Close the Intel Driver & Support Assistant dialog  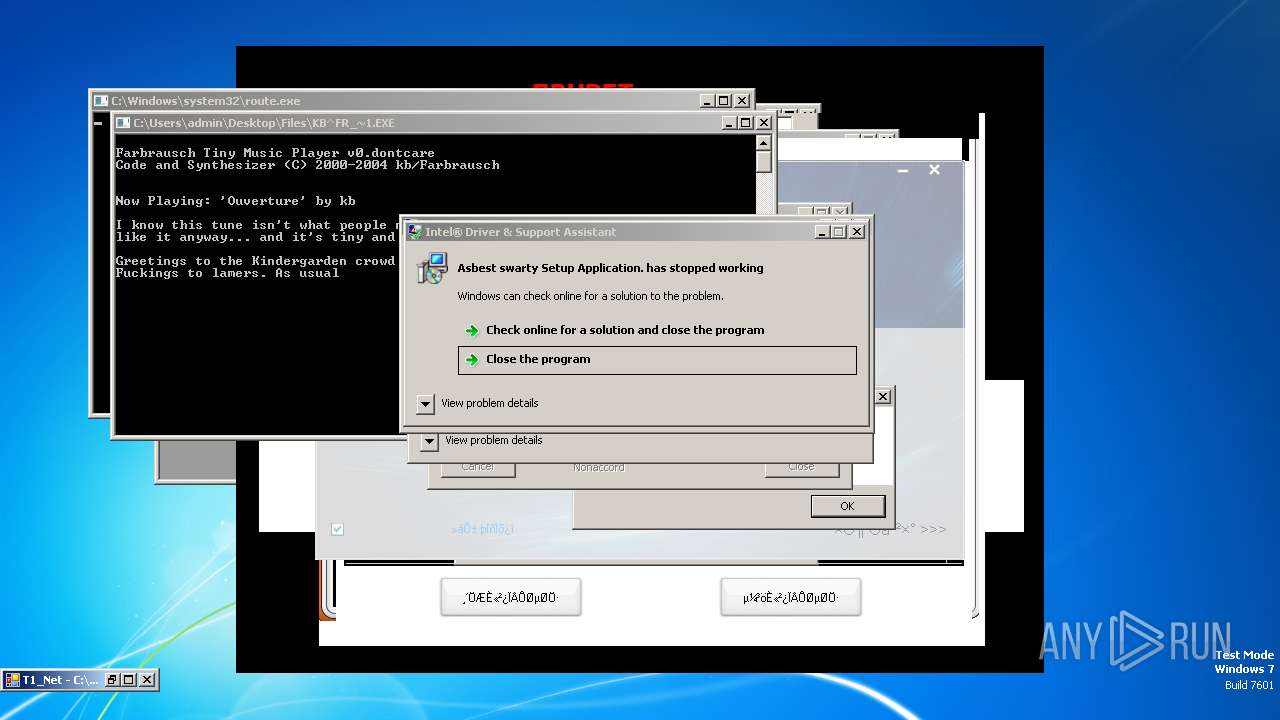click(857, 231)
